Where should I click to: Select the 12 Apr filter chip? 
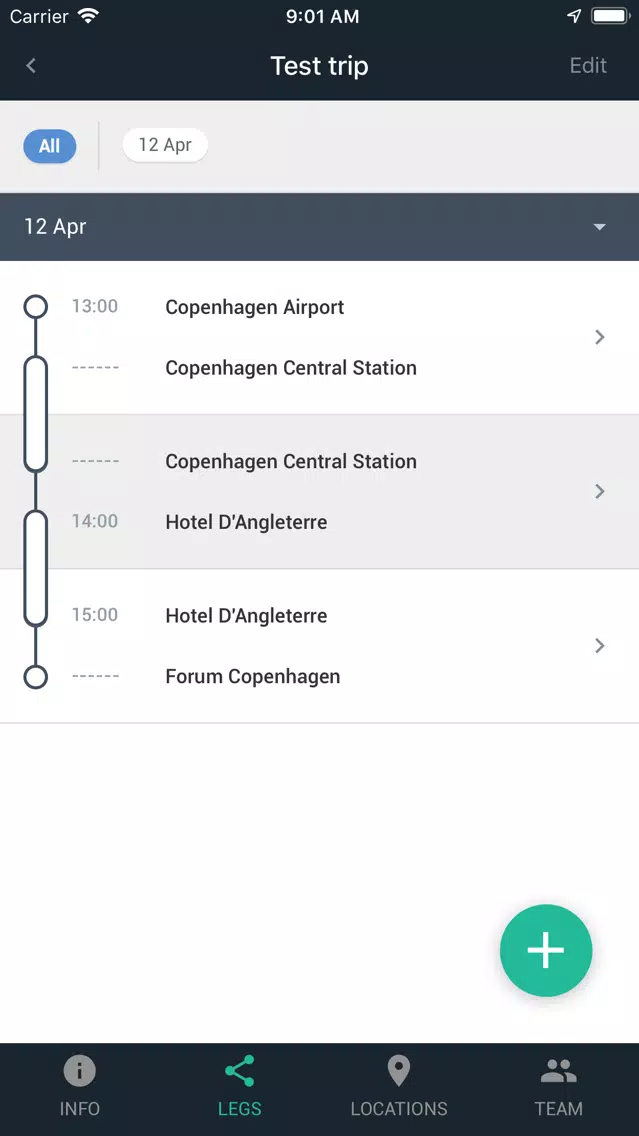pos(165,145)
